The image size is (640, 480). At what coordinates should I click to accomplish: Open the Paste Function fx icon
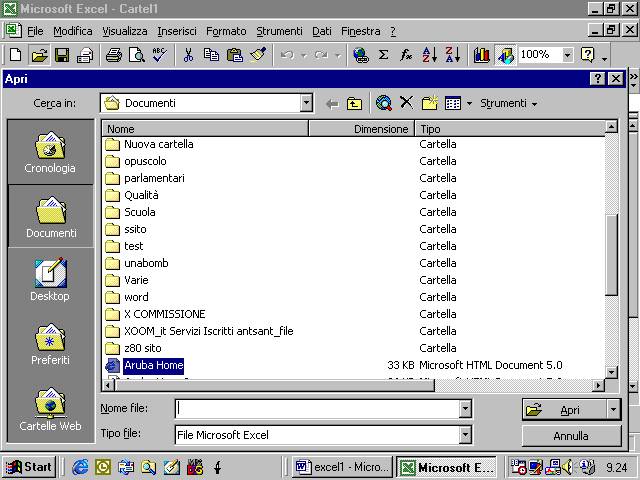[x=406, y=55]
